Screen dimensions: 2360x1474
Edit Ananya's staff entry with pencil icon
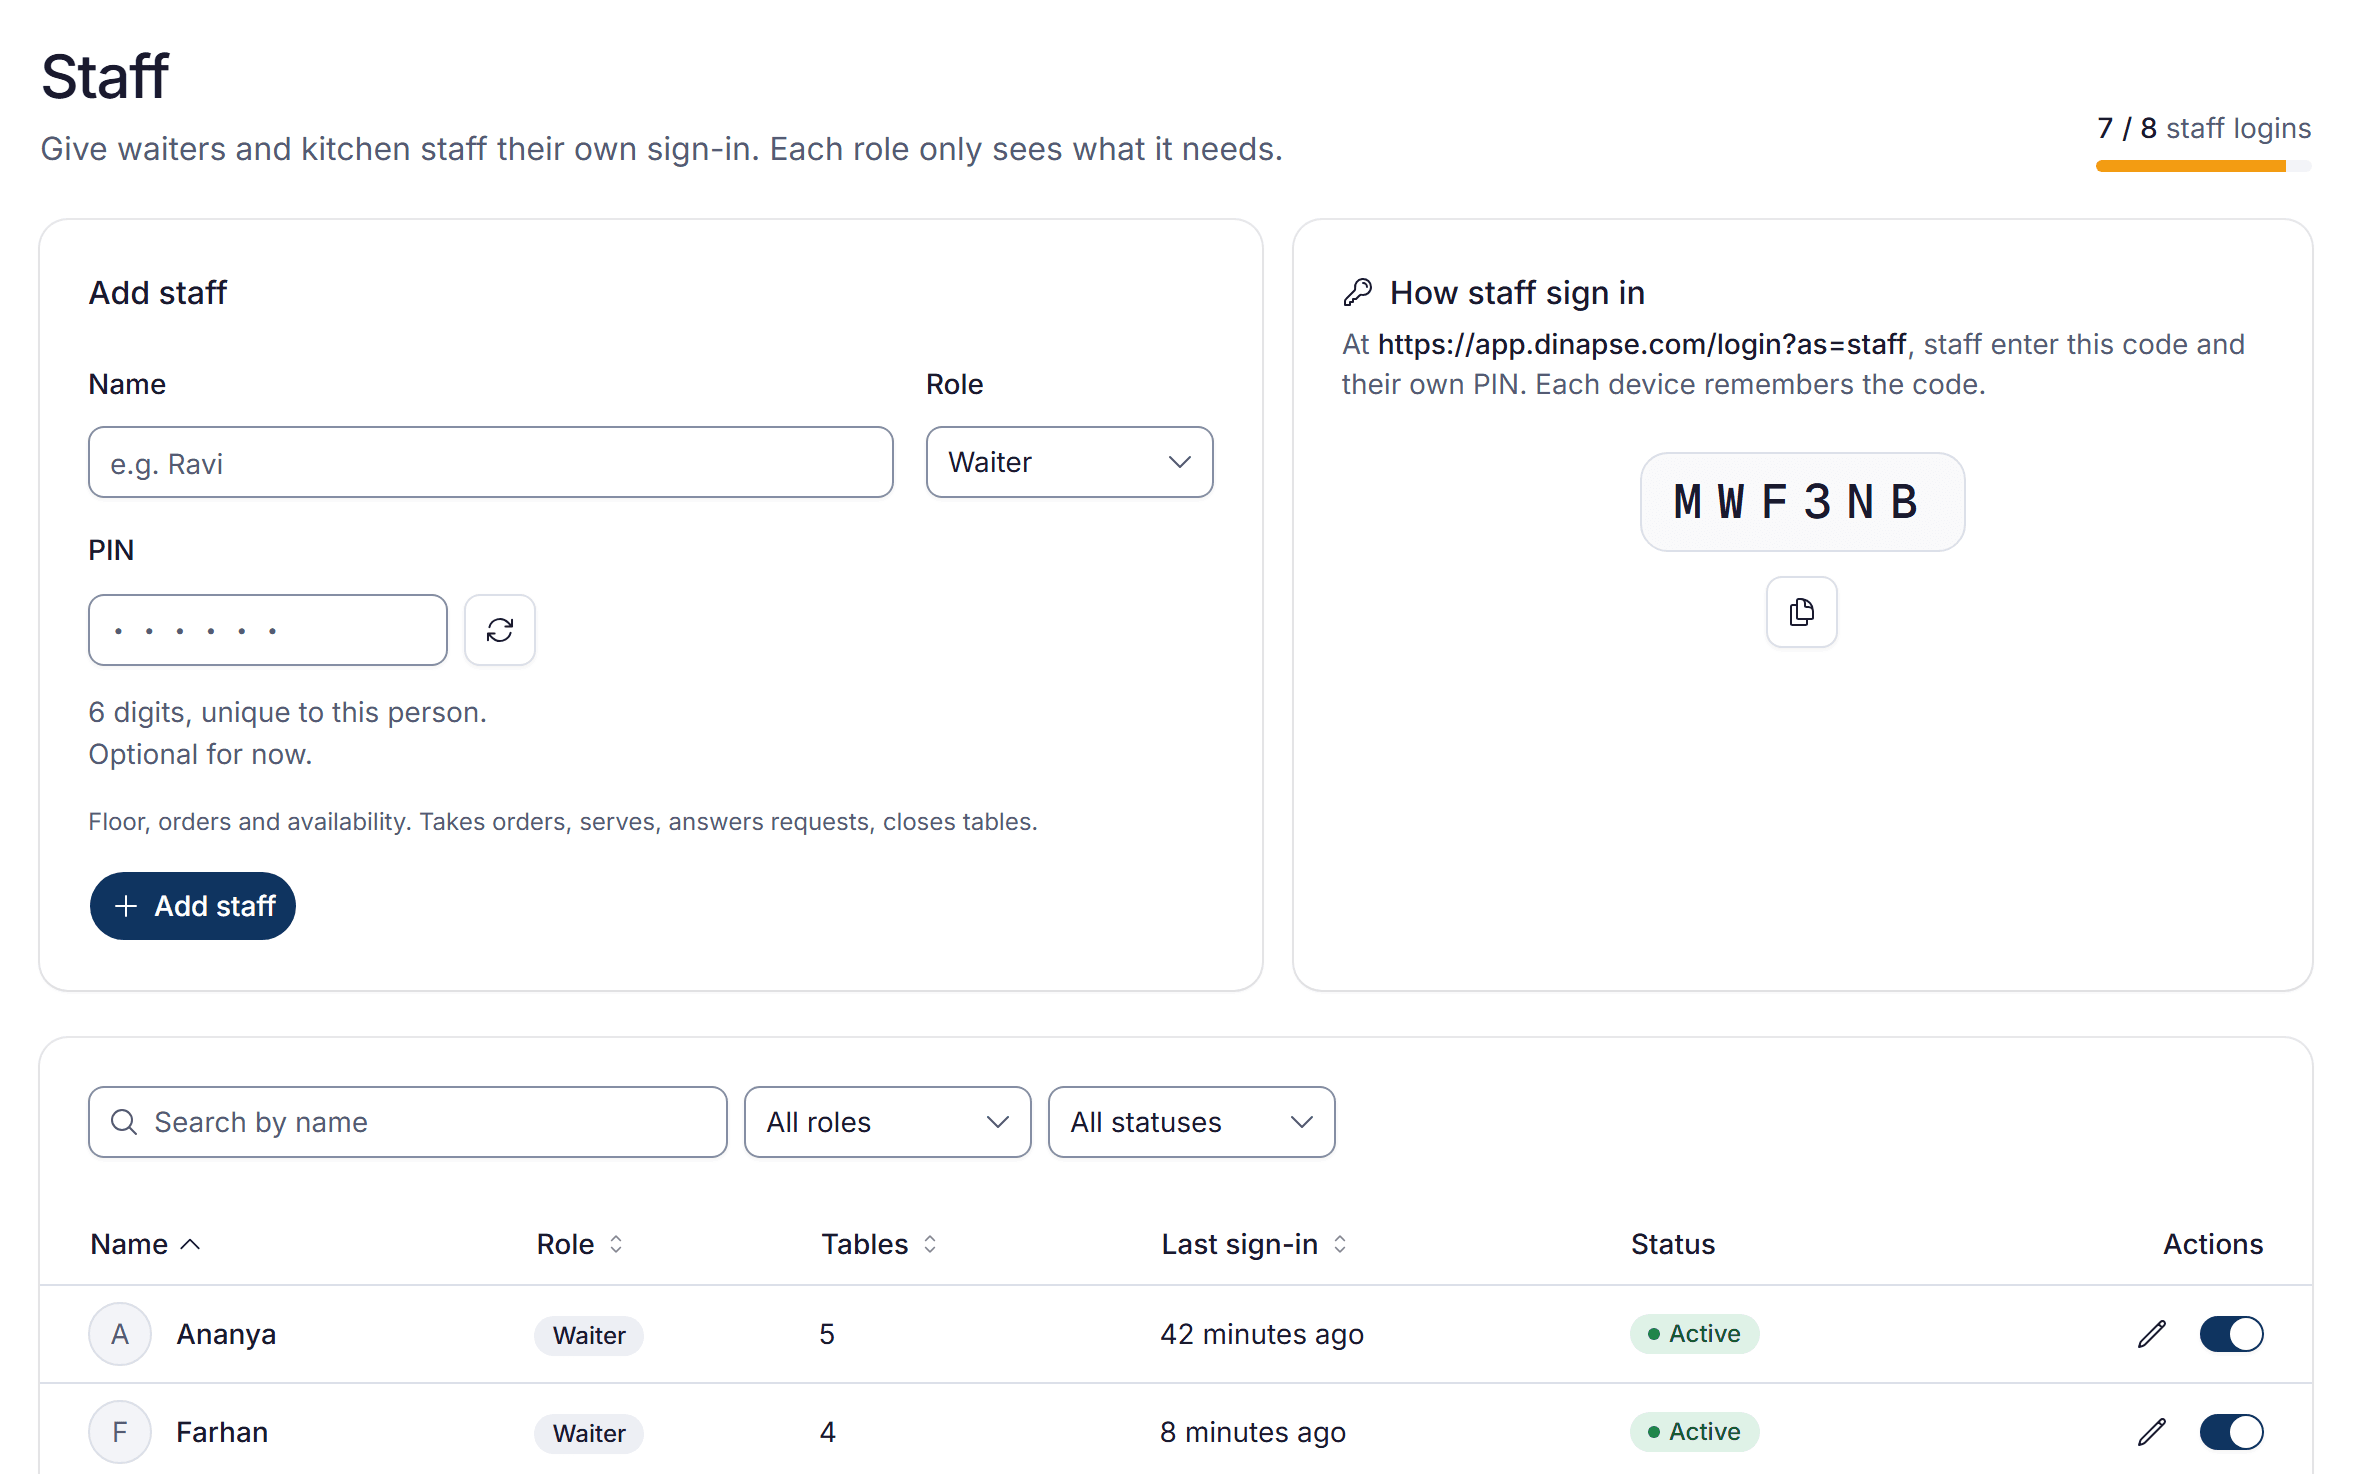point(2152,1334)
